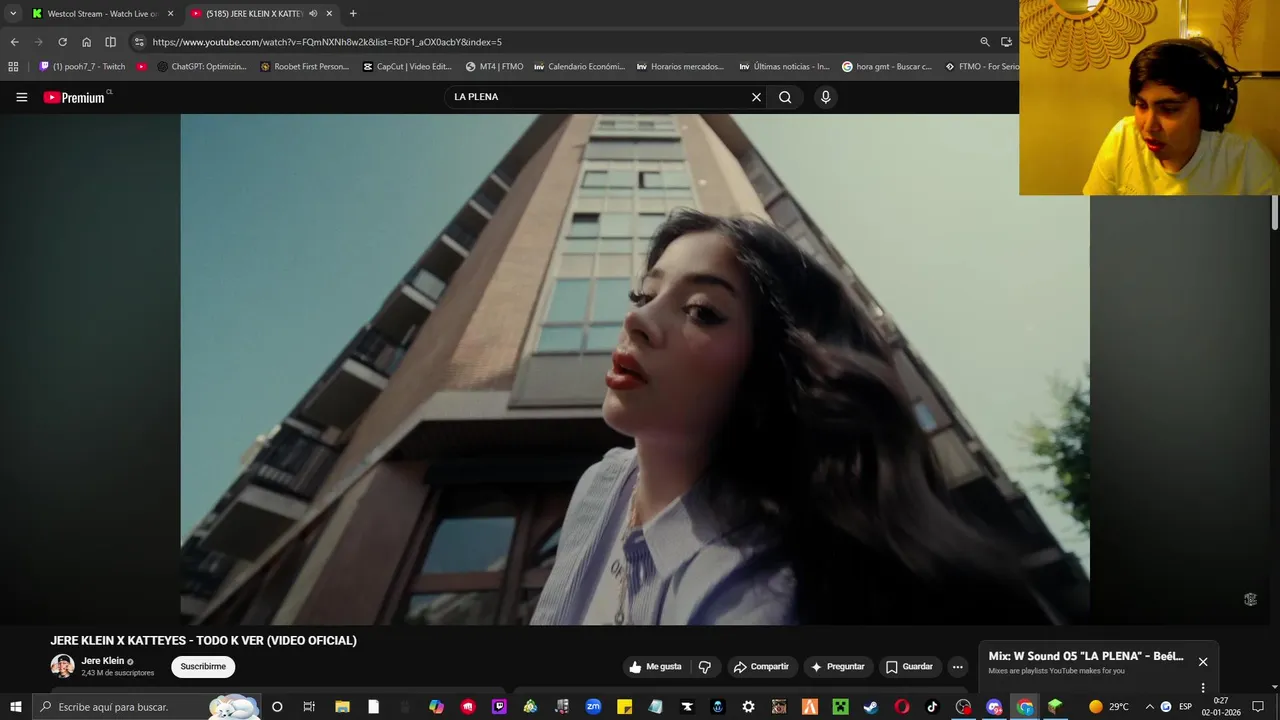Open Zoom app on taskbar
Viewport: 1280px width, 720px height.
coord(593,707)
